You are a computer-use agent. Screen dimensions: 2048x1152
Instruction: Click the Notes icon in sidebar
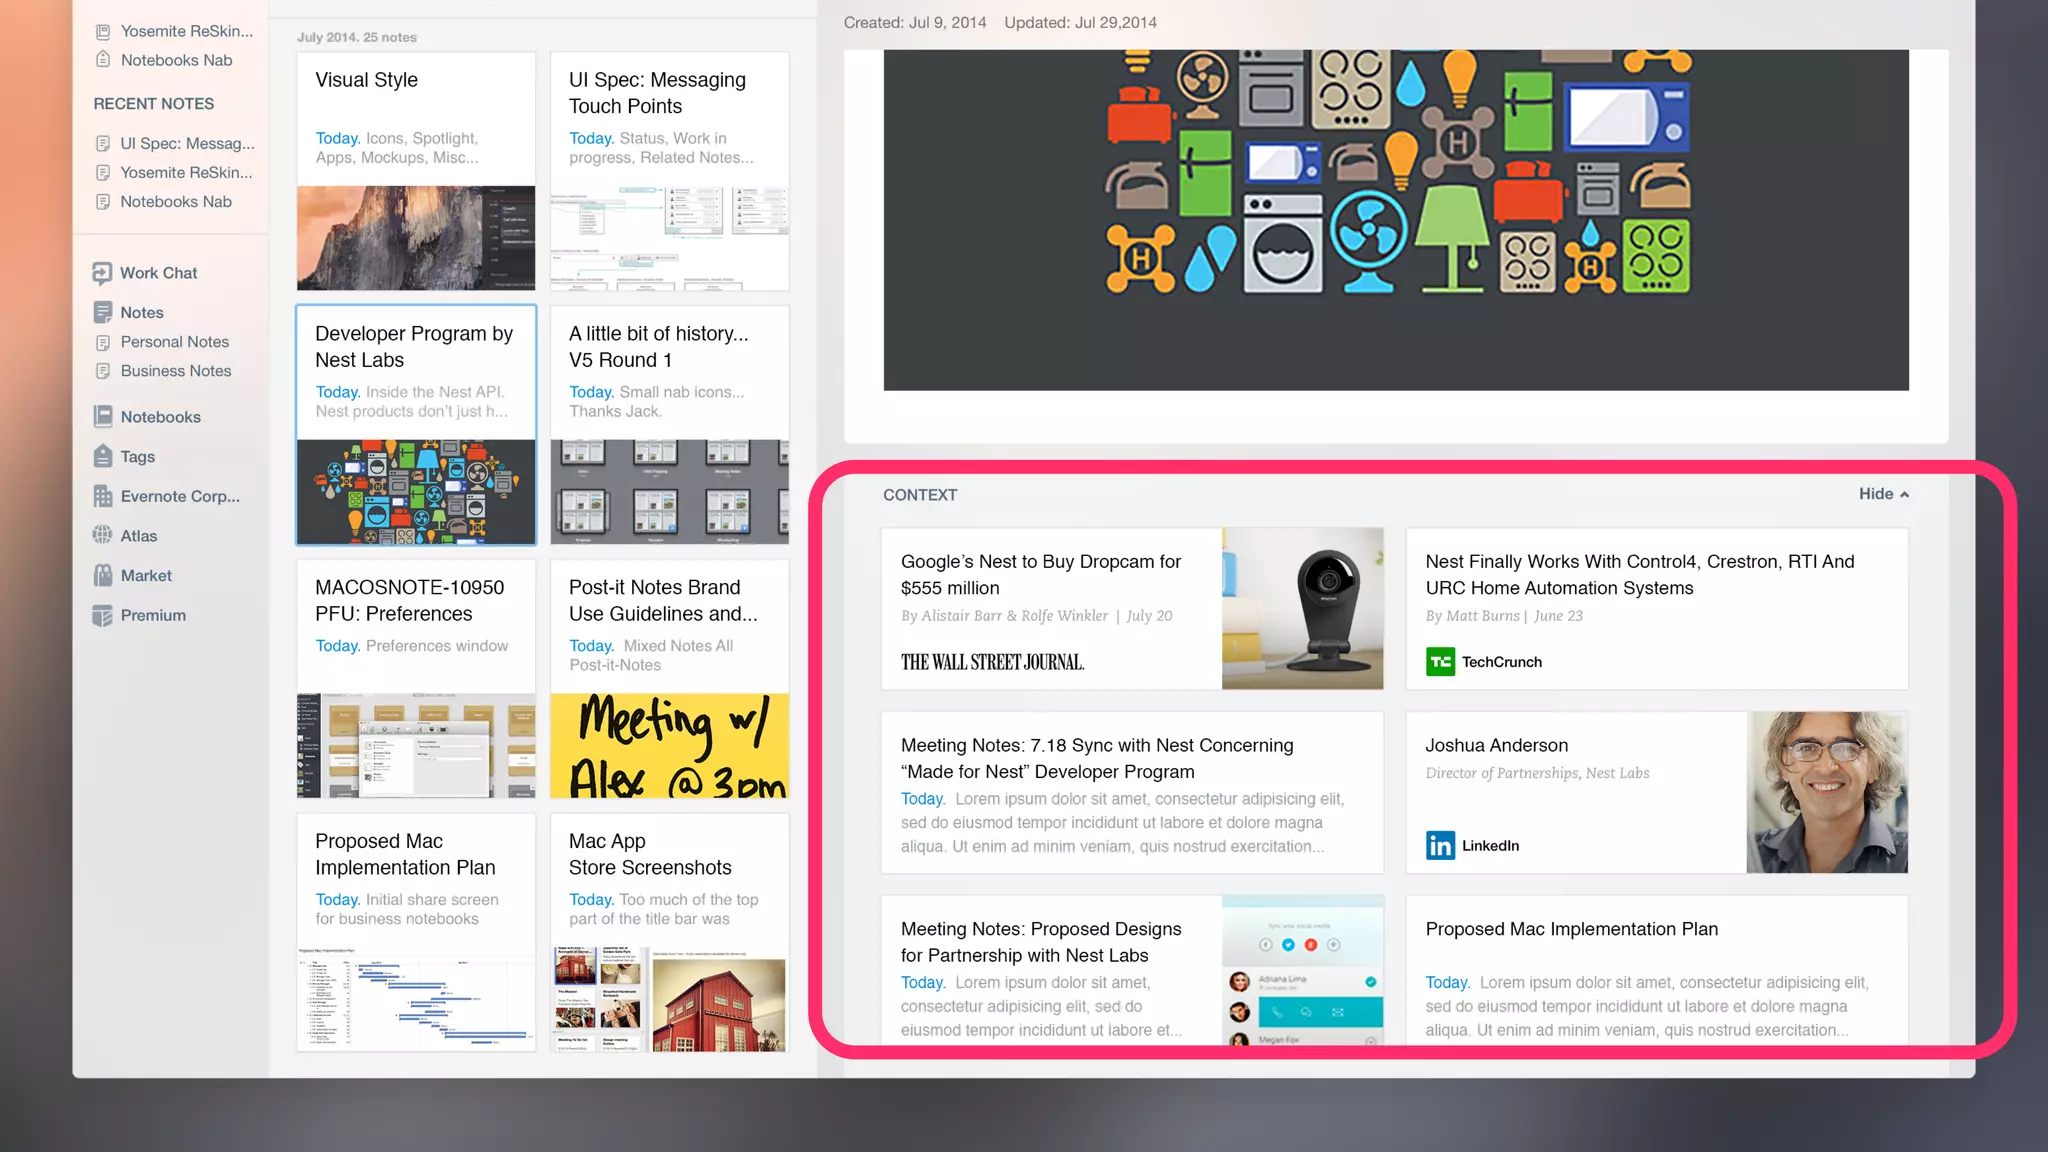102,312
